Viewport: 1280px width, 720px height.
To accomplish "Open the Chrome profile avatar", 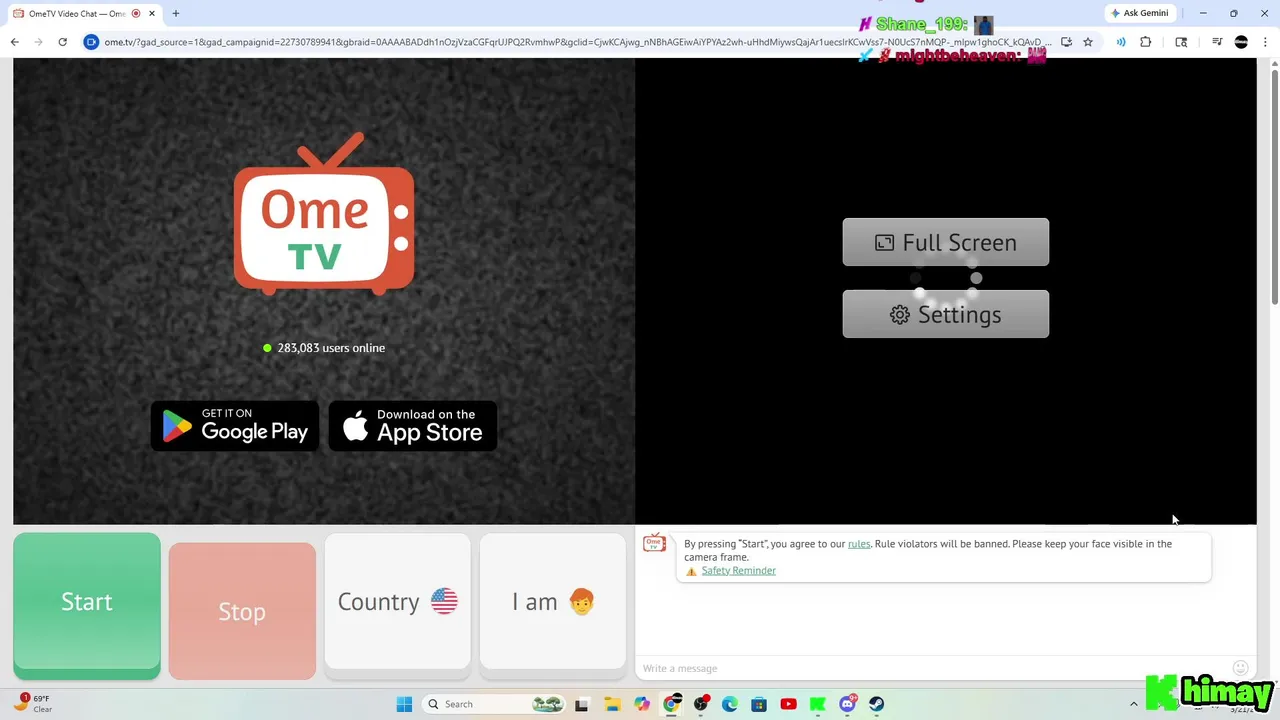I will coord(1241,42).
